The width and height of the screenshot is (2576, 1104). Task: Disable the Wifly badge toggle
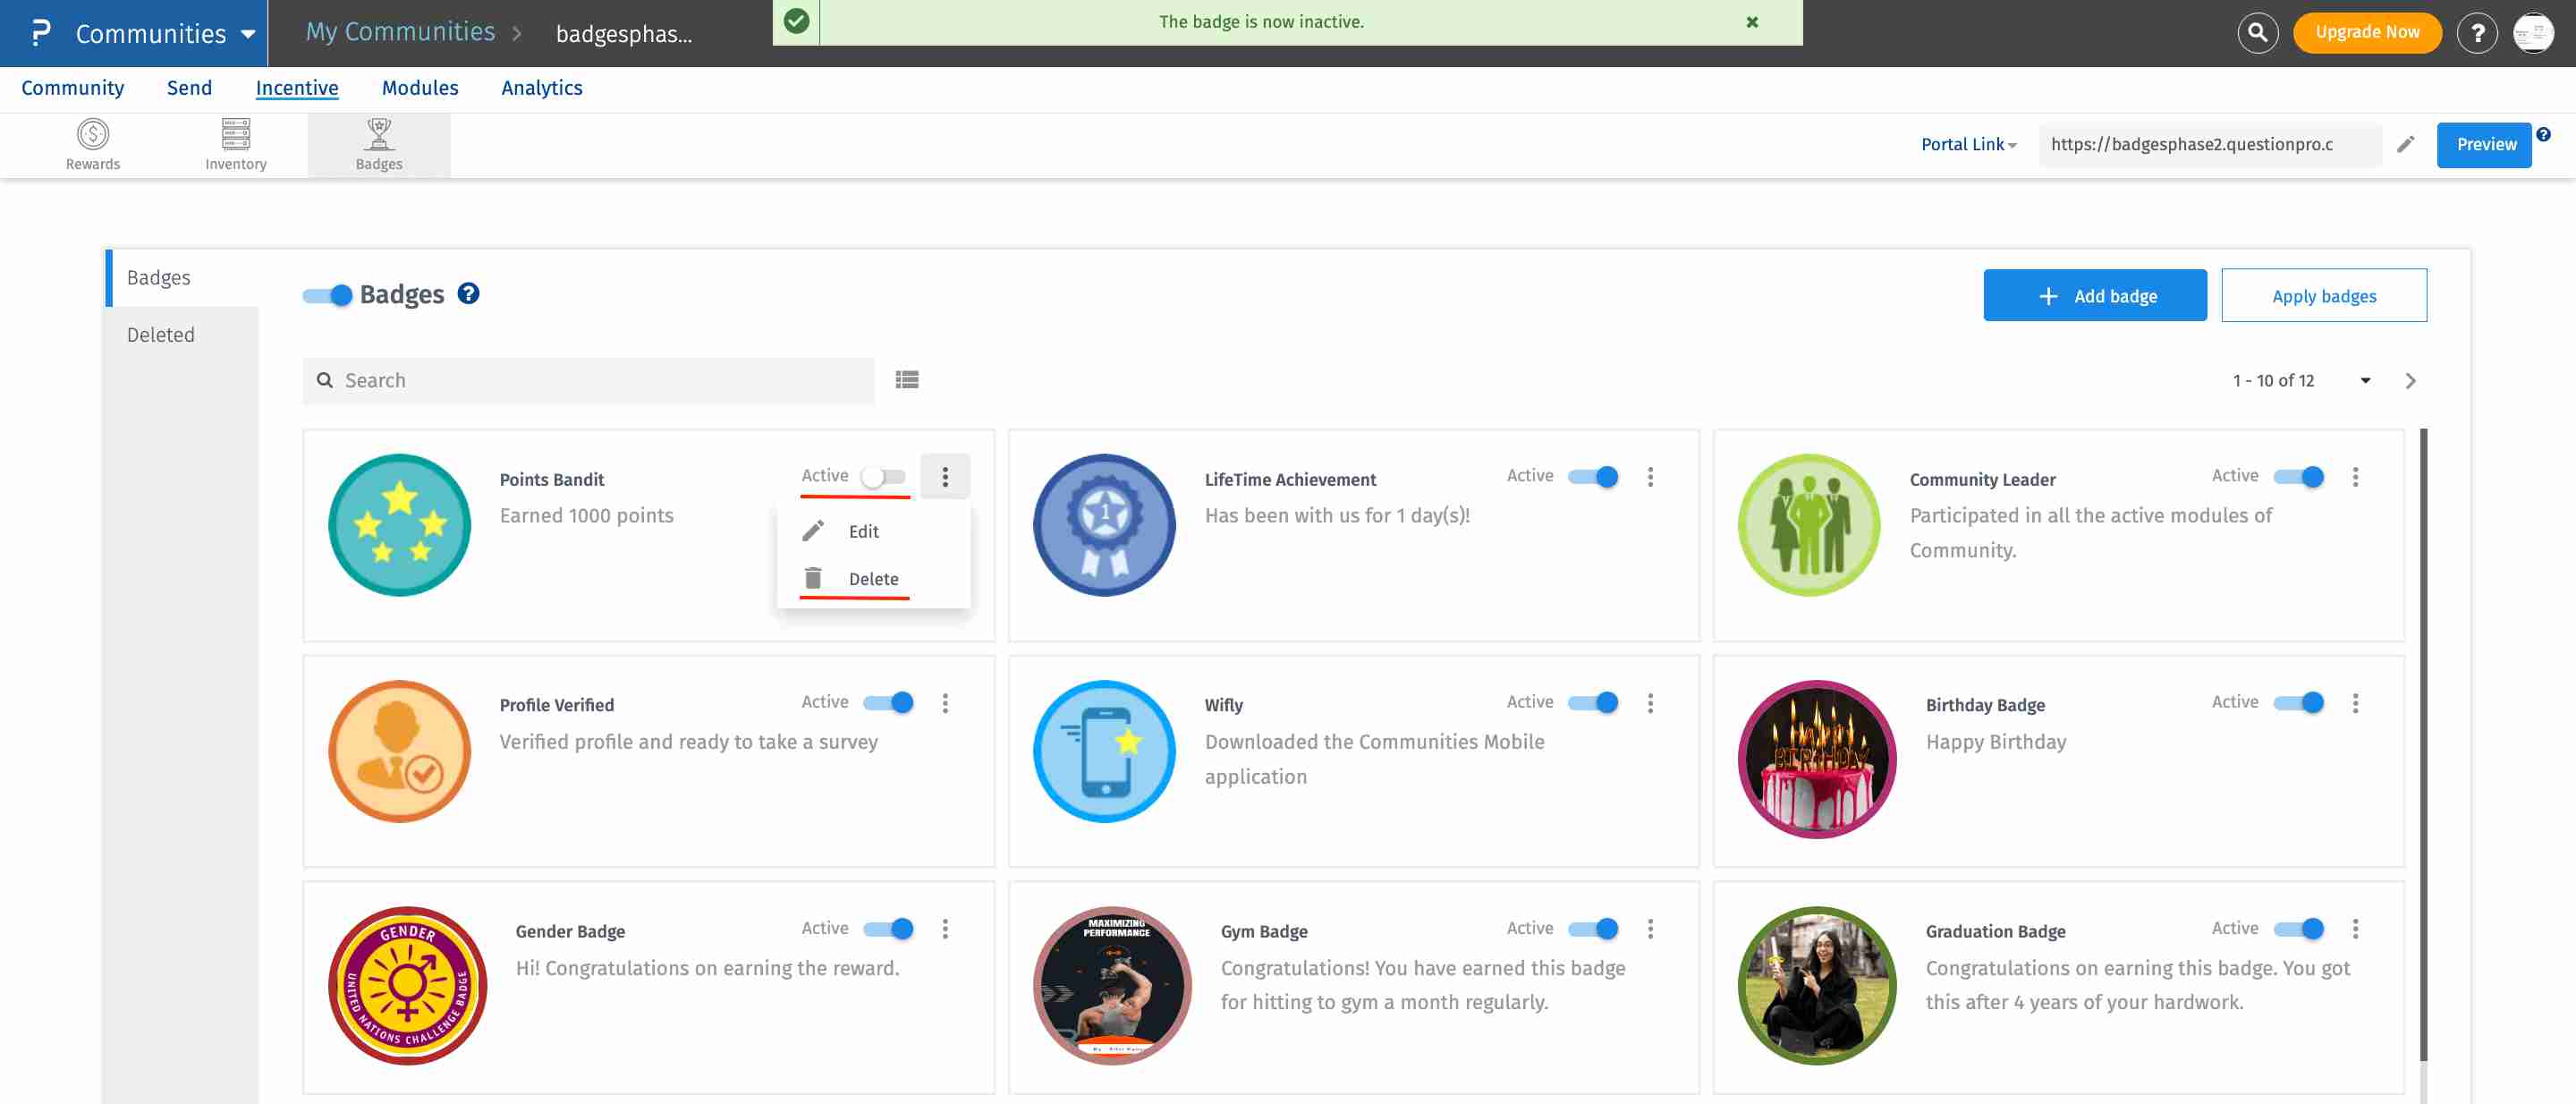pyautogui.click(x=1593, y=703)
